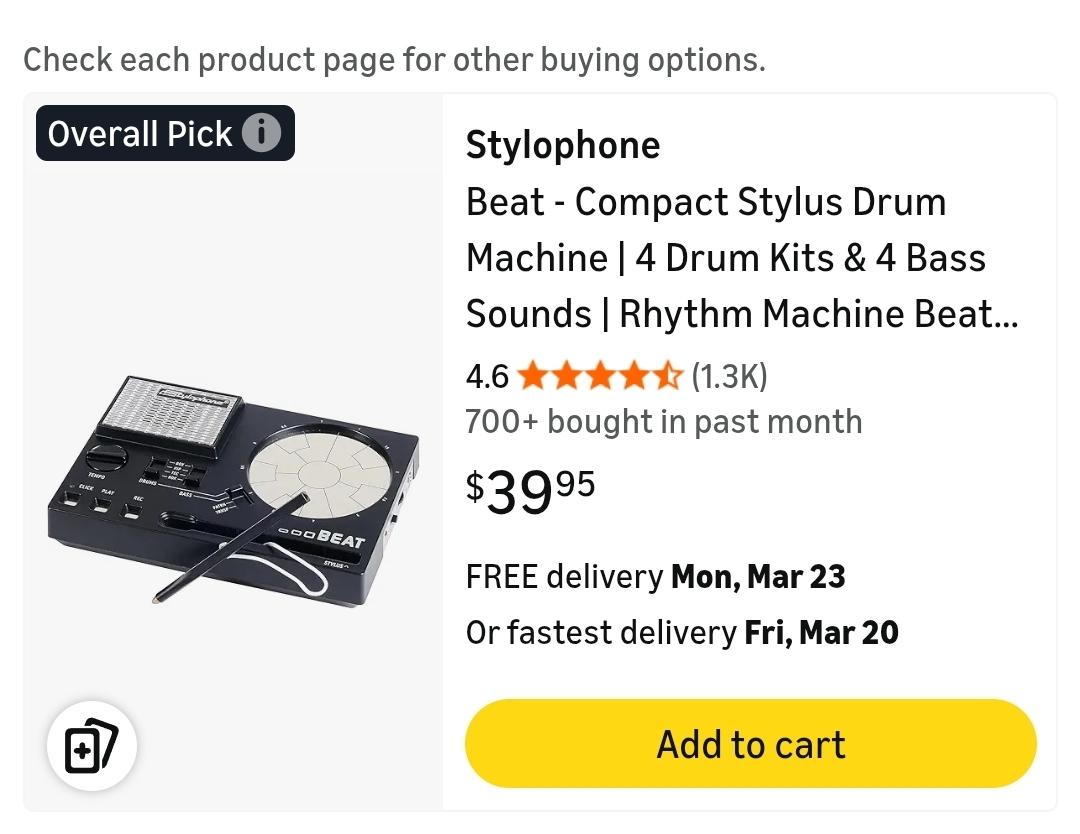Select the Mon, Mar 23 delivery date
The height and width of the screenshot is (834, 1080).
coord(758,577)
